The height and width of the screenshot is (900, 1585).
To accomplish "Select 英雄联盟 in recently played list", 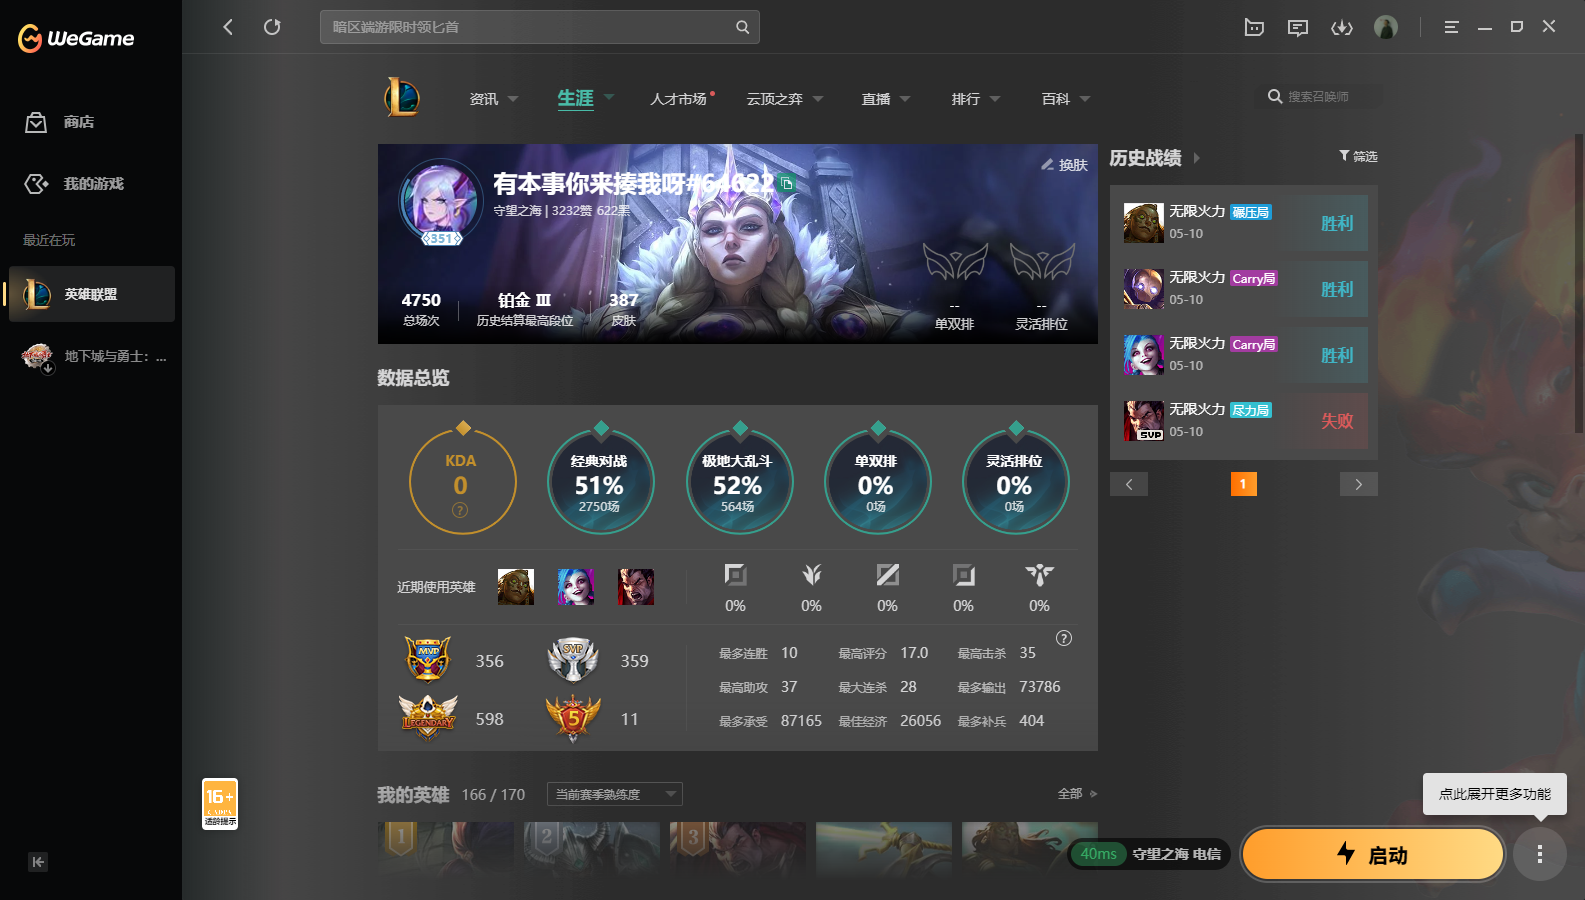I will 92,294.
